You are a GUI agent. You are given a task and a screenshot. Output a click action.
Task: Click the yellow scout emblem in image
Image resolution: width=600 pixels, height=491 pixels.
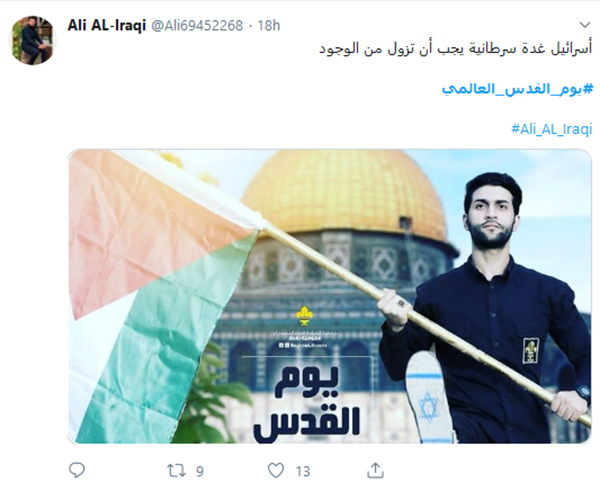click(304, 316)
